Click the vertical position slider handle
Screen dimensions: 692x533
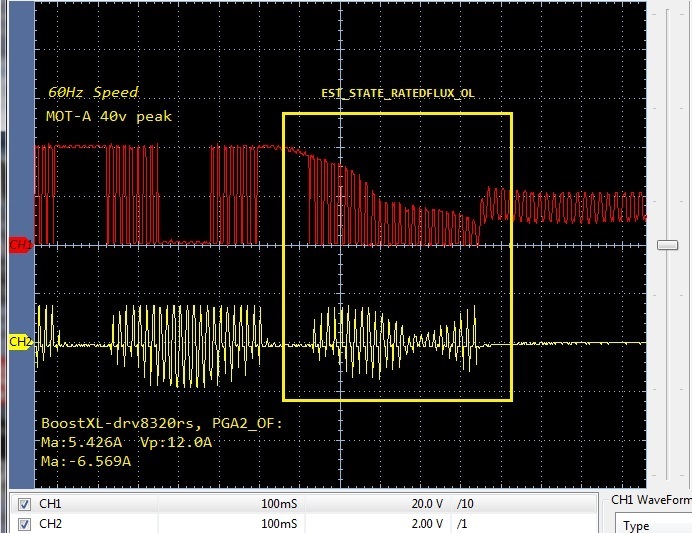(x=667, y=245)
